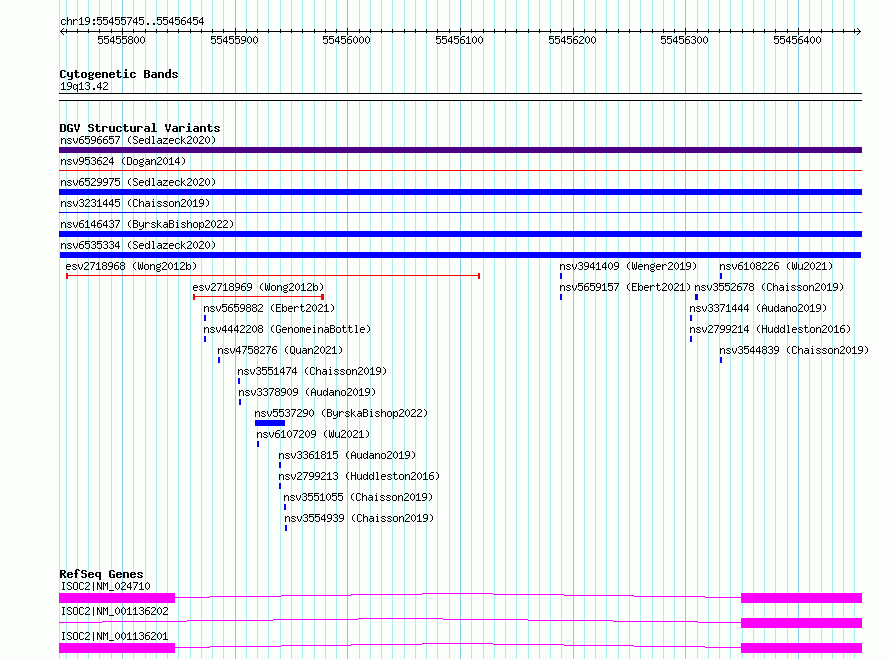Open nsv5659882 (Ebert2021) variant

269,308
